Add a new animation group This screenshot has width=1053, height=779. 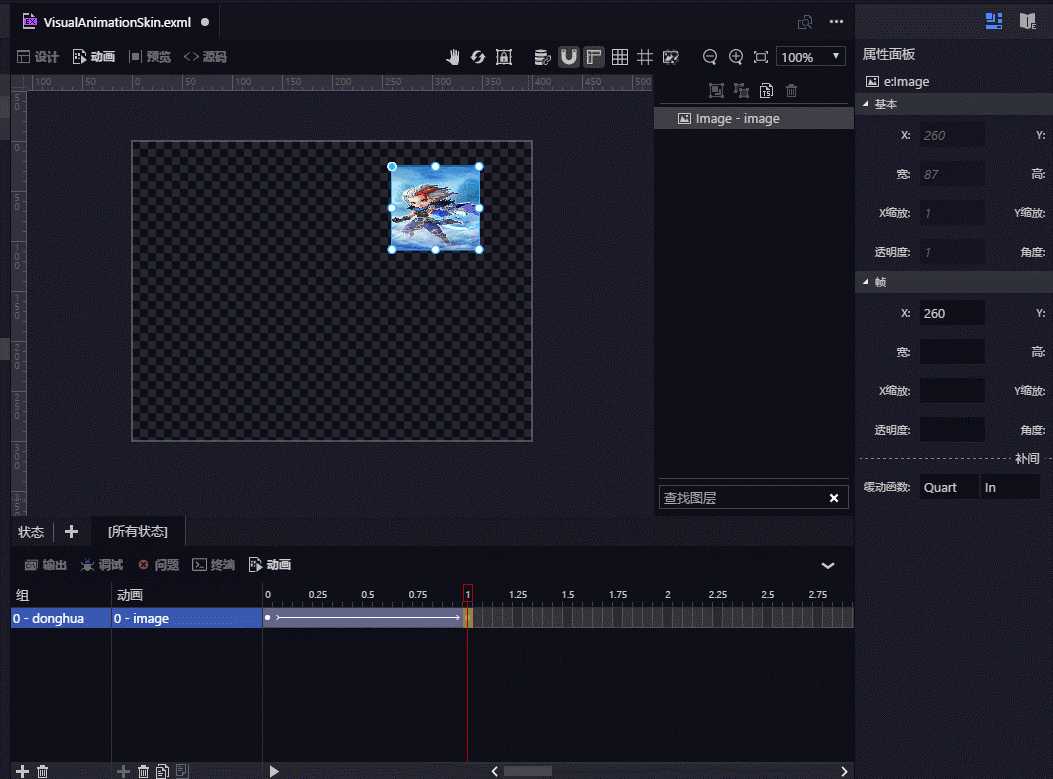(22, 771)
